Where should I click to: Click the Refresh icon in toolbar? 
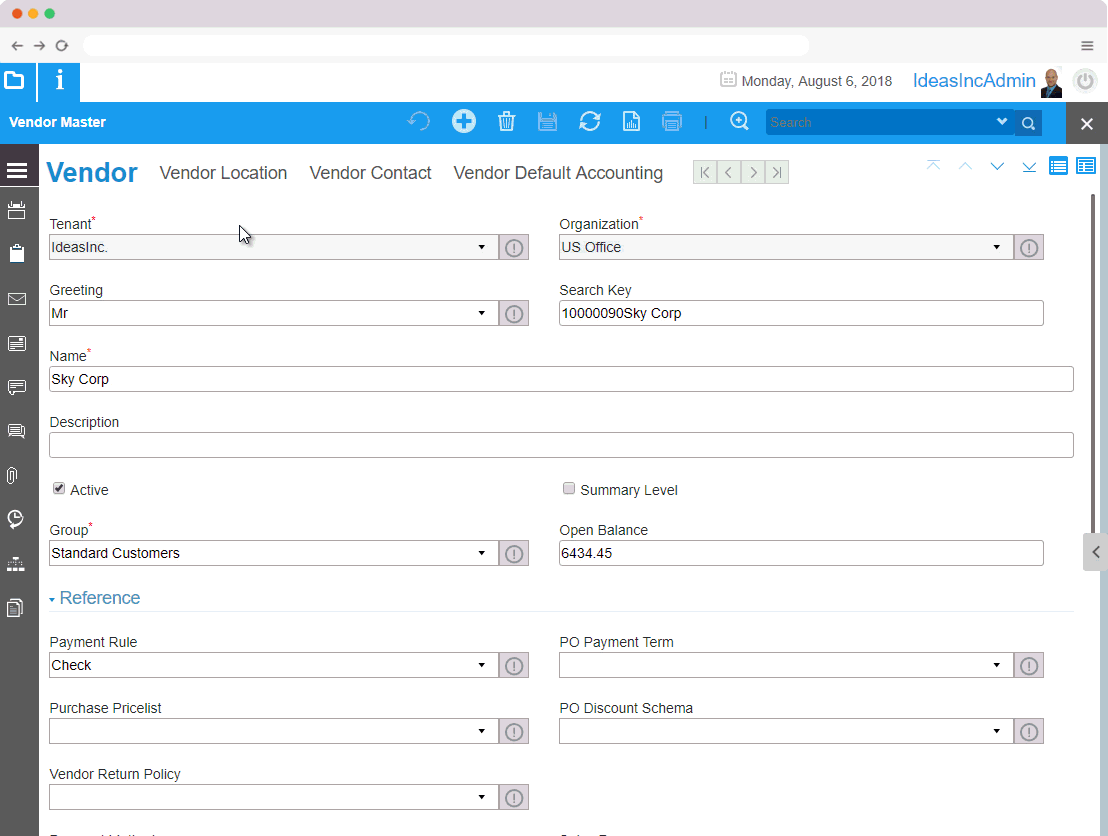pos(590,122)
